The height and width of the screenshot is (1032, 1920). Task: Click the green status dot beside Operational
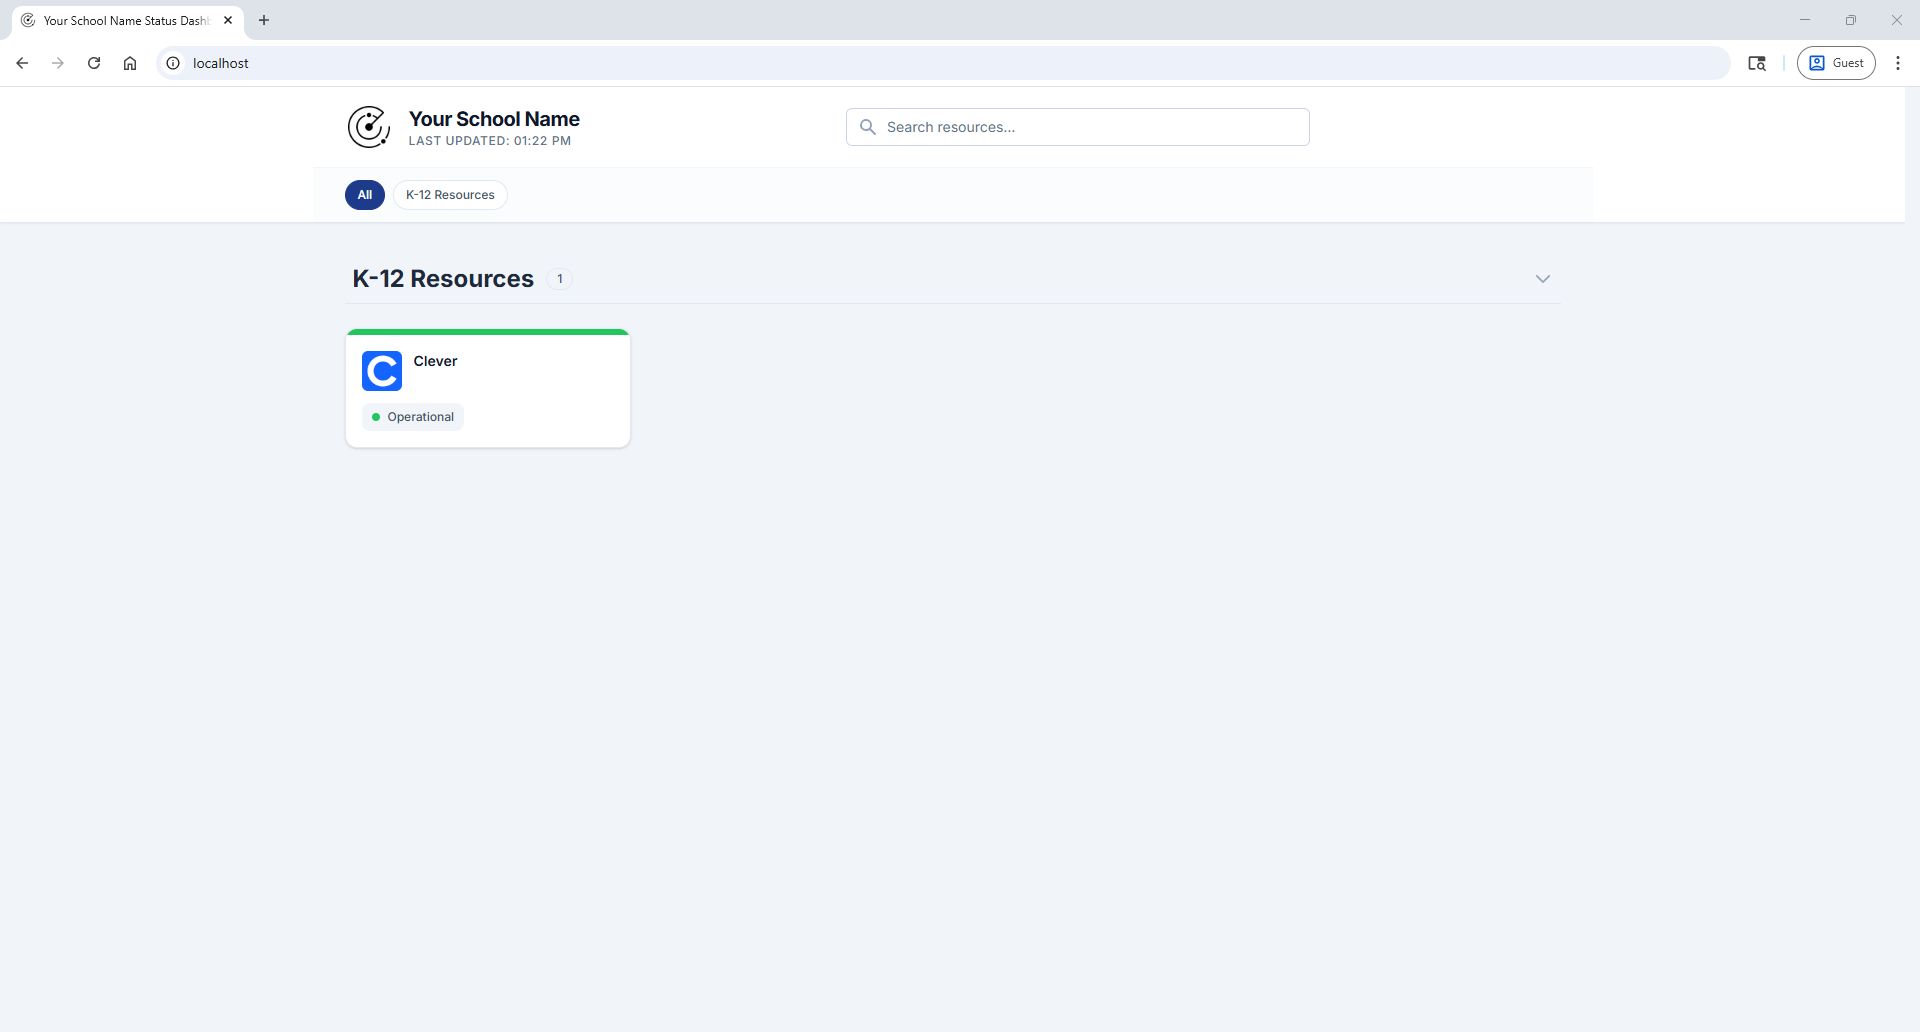[377, 416]
